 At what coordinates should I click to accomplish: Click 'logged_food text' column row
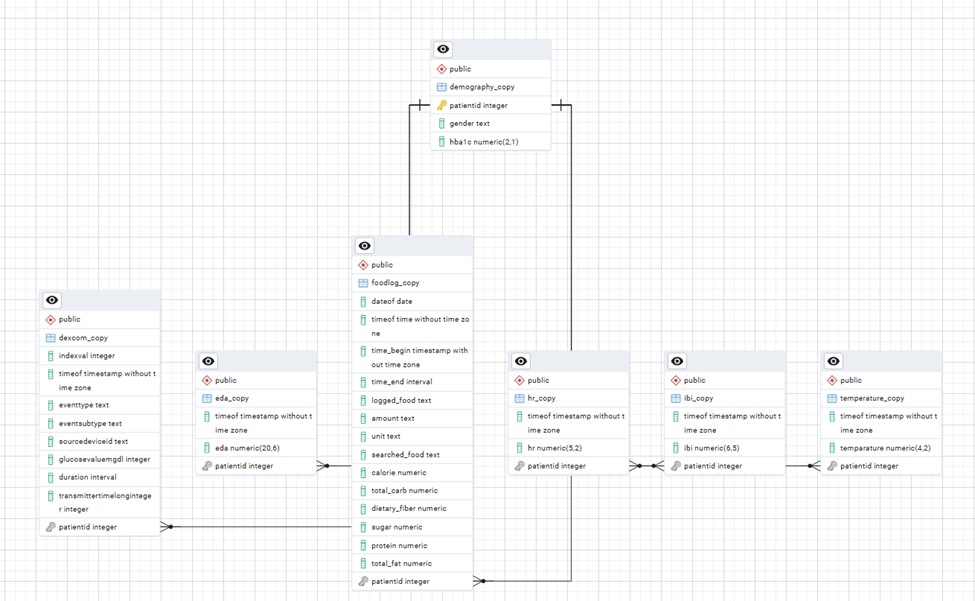click(x=412, y=400)
